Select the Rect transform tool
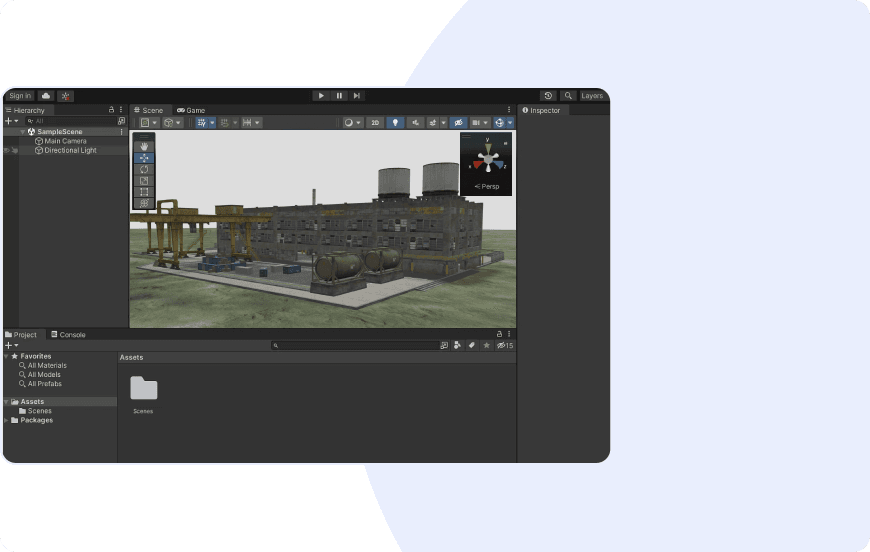 click(x=144, y=192)
